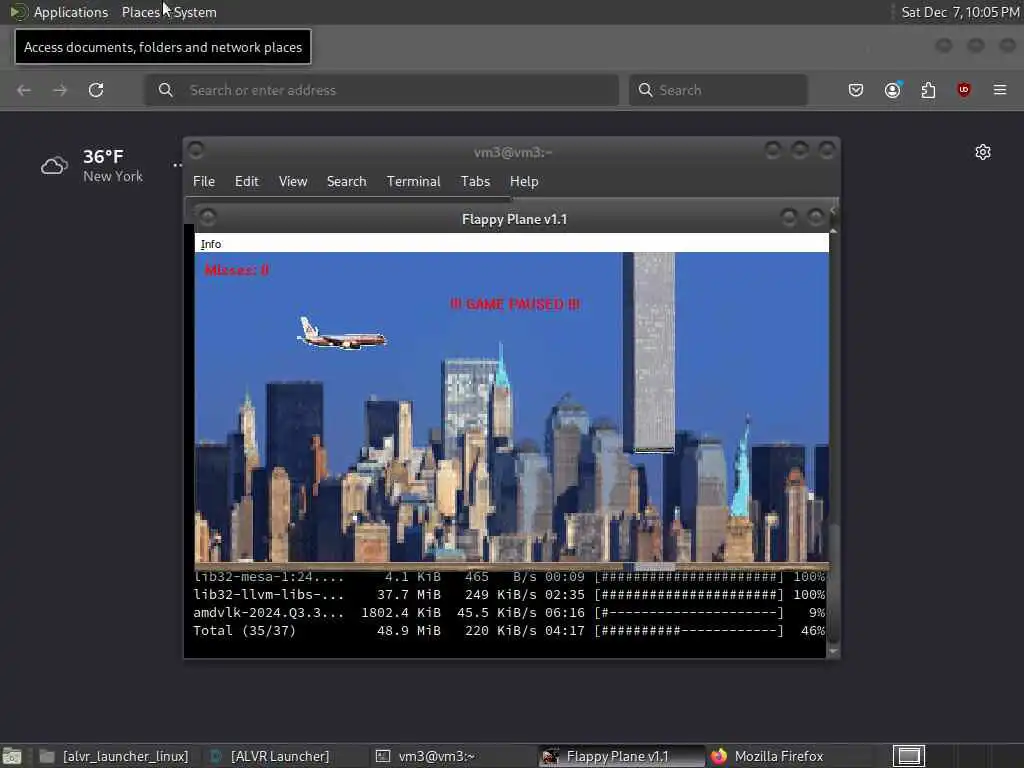Click the amdvlk-2024.Q3.3 download line
Screen dimensions: 1024x768
pos(509,613)
